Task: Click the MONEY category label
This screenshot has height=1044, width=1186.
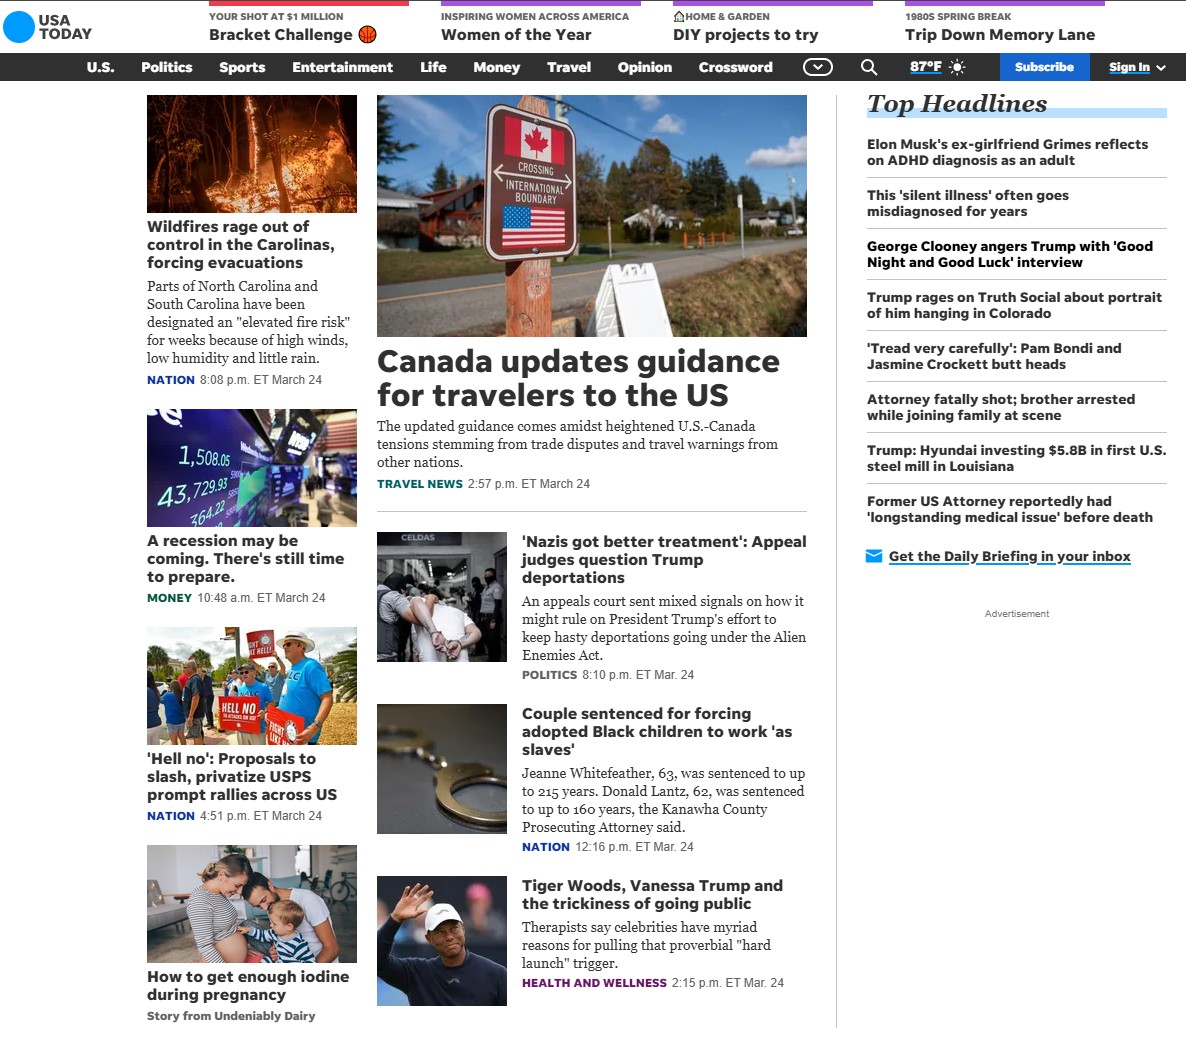Action: tap(169, 598)
